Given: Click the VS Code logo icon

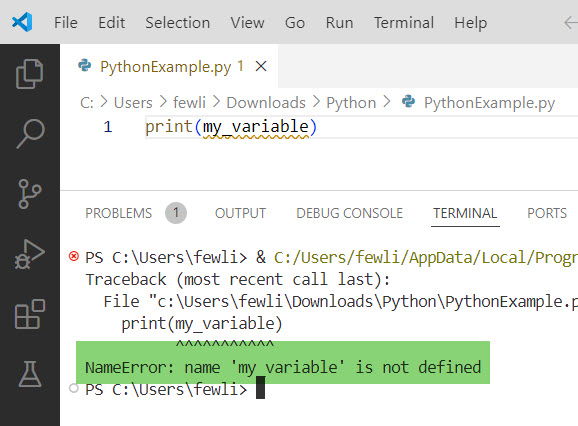Looking at the screenshot, I should click(x=22, y=22).
